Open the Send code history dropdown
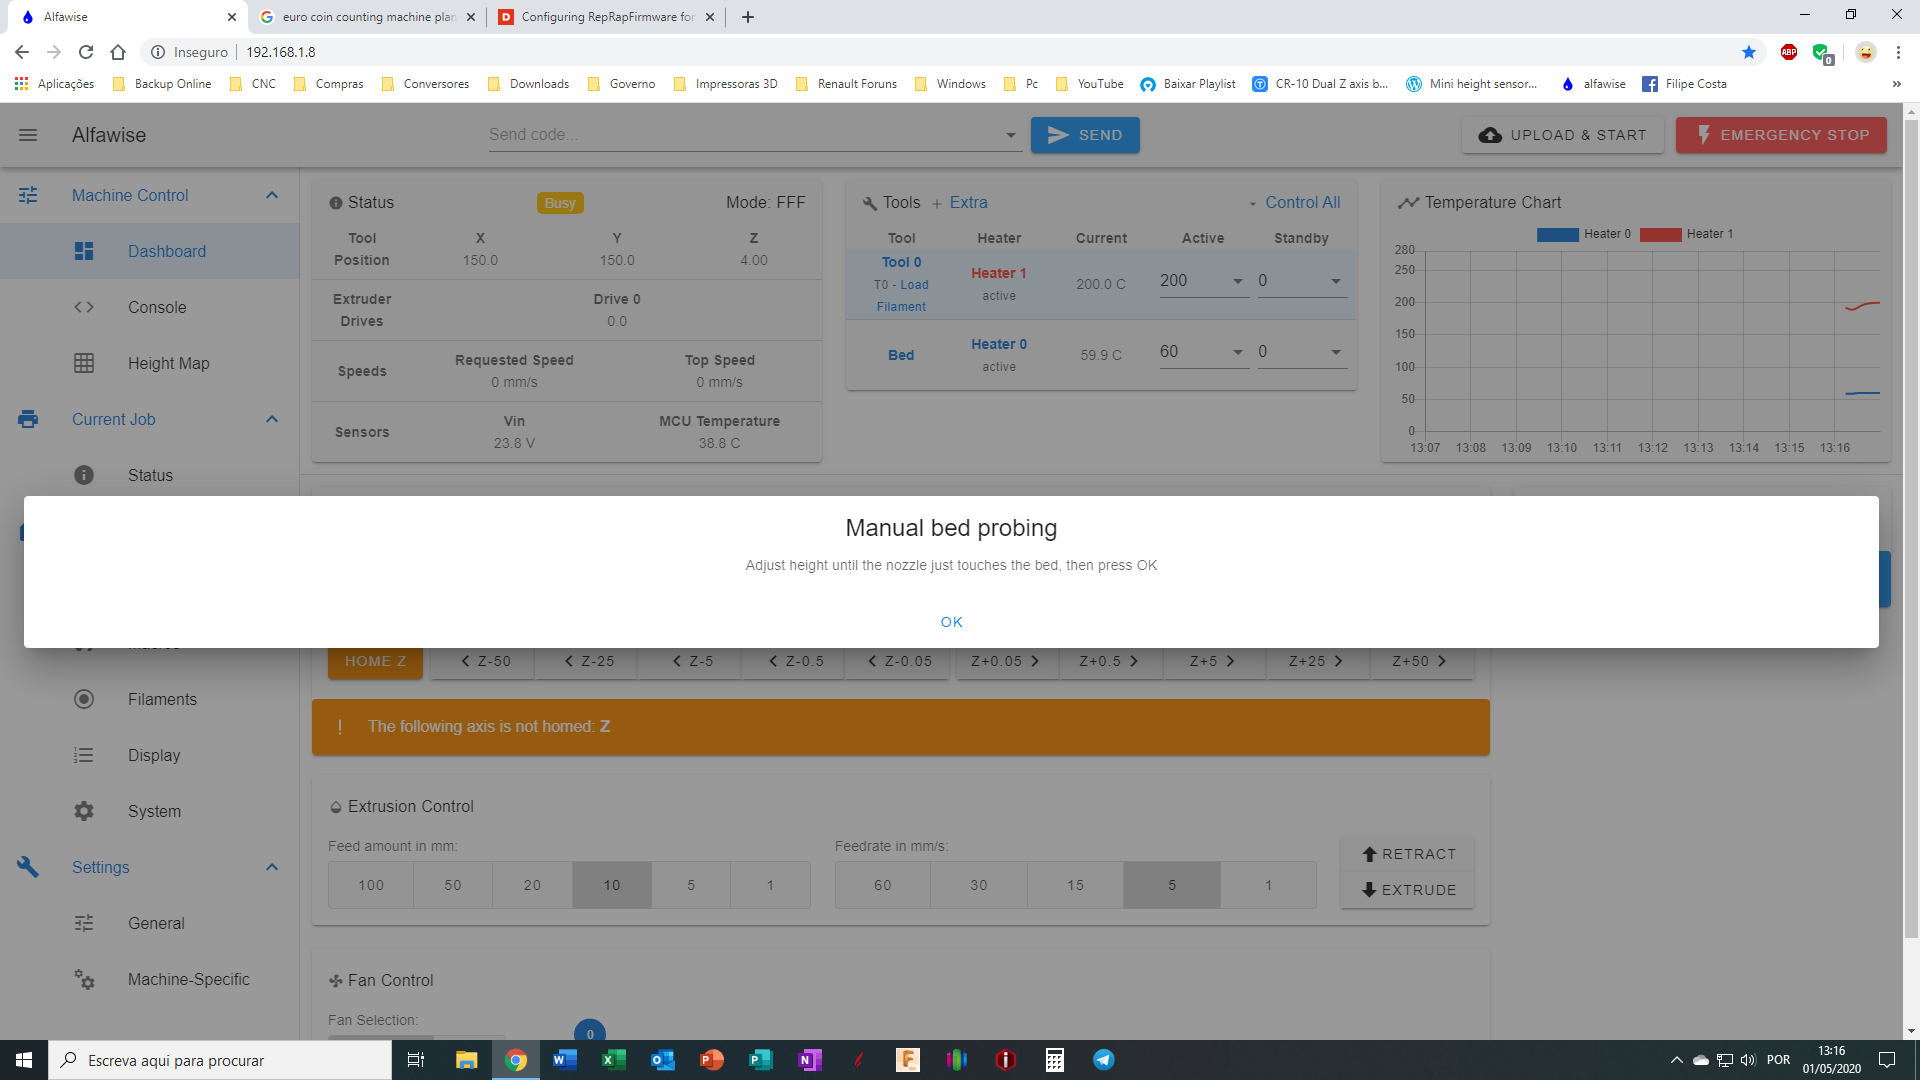Image resolution: width=1920 pixels, height=1080 pixels. click(x=1010, y=135)
